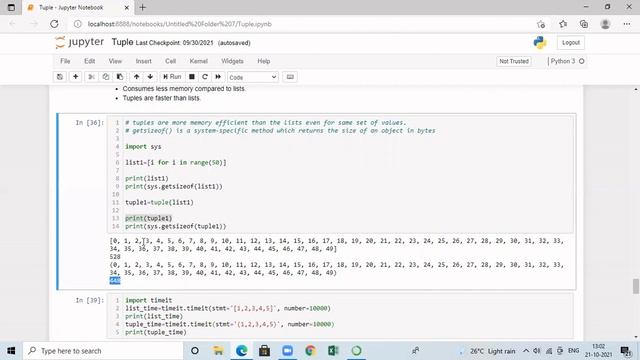Click inside the In [36] code cell

(340, 174)
